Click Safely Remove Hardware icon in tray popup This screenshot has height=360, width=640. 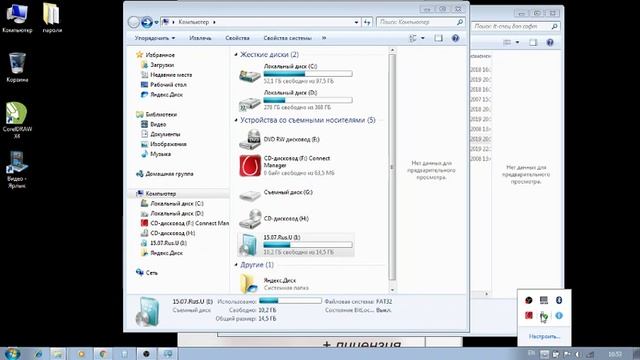tap(544, 316)
